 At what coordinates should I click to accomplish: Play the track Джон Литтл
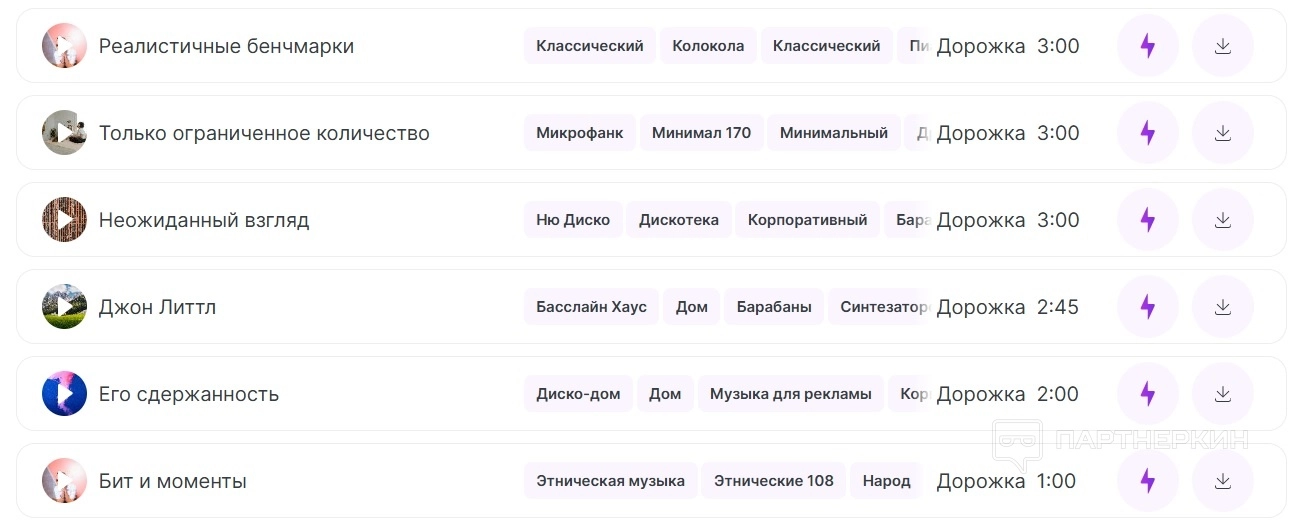[64, 307]
